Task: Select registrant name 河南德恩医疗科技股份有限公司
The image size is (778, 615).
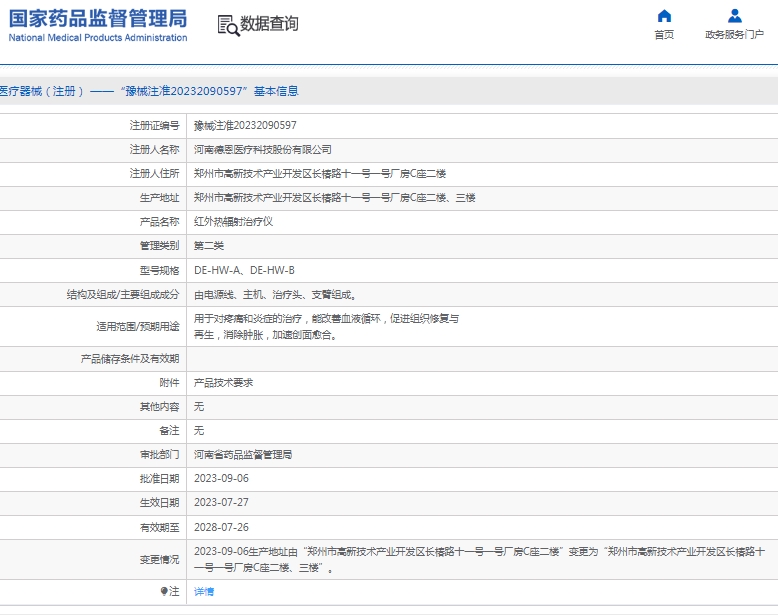Action: 262,149
